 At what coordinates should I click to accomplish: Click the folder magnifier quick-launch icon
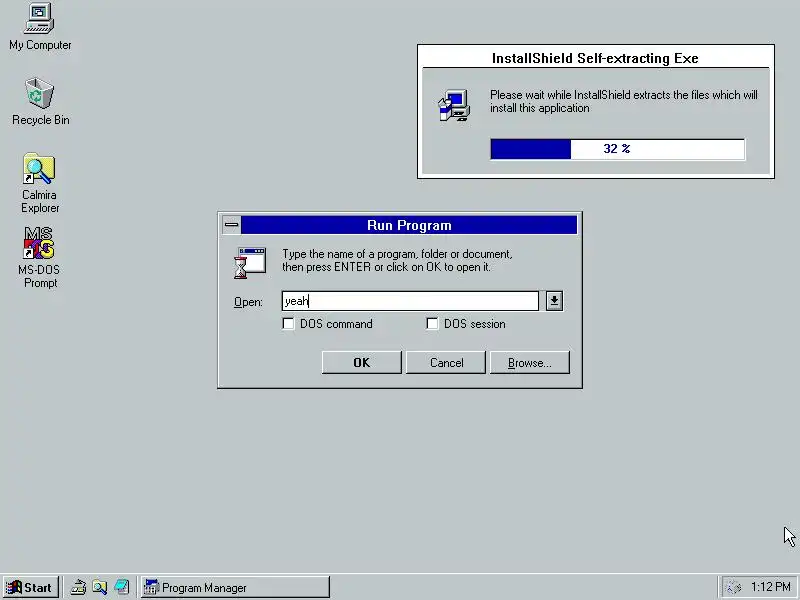[x=100, y=588]
